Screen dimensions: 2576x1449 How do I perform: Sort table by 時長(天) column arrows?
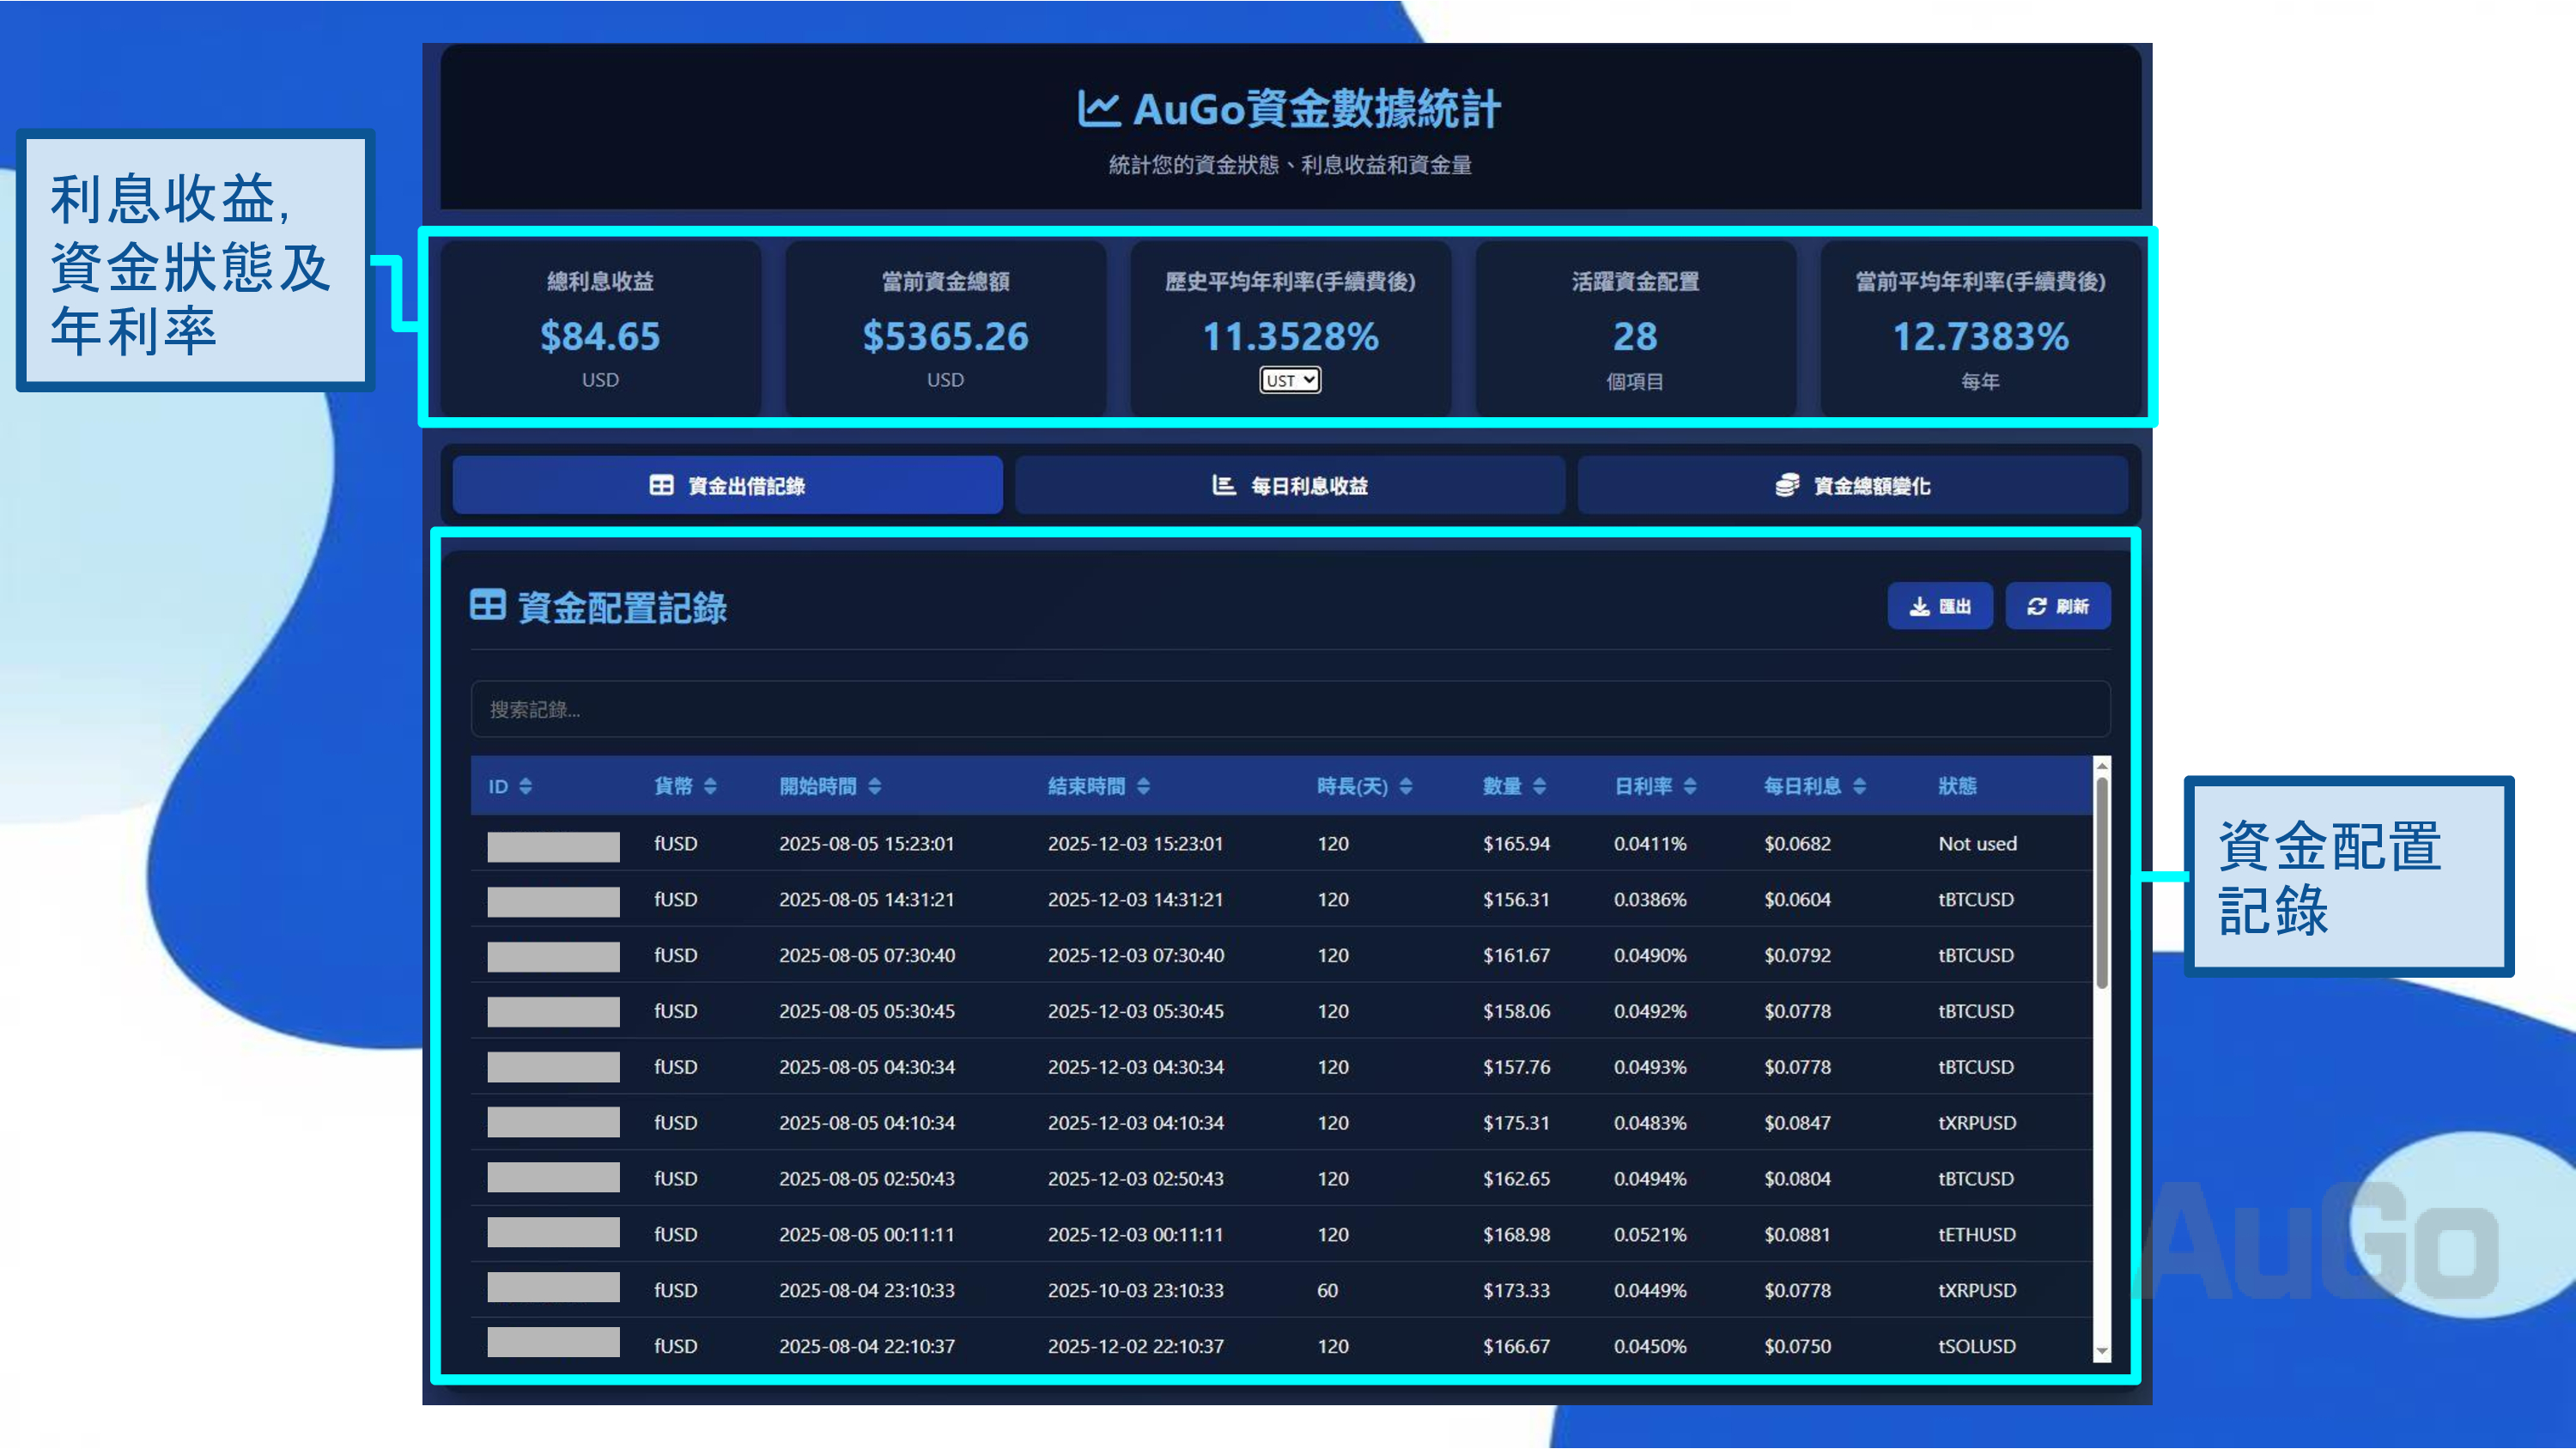pyautogui.click(x=1406, y=787)
